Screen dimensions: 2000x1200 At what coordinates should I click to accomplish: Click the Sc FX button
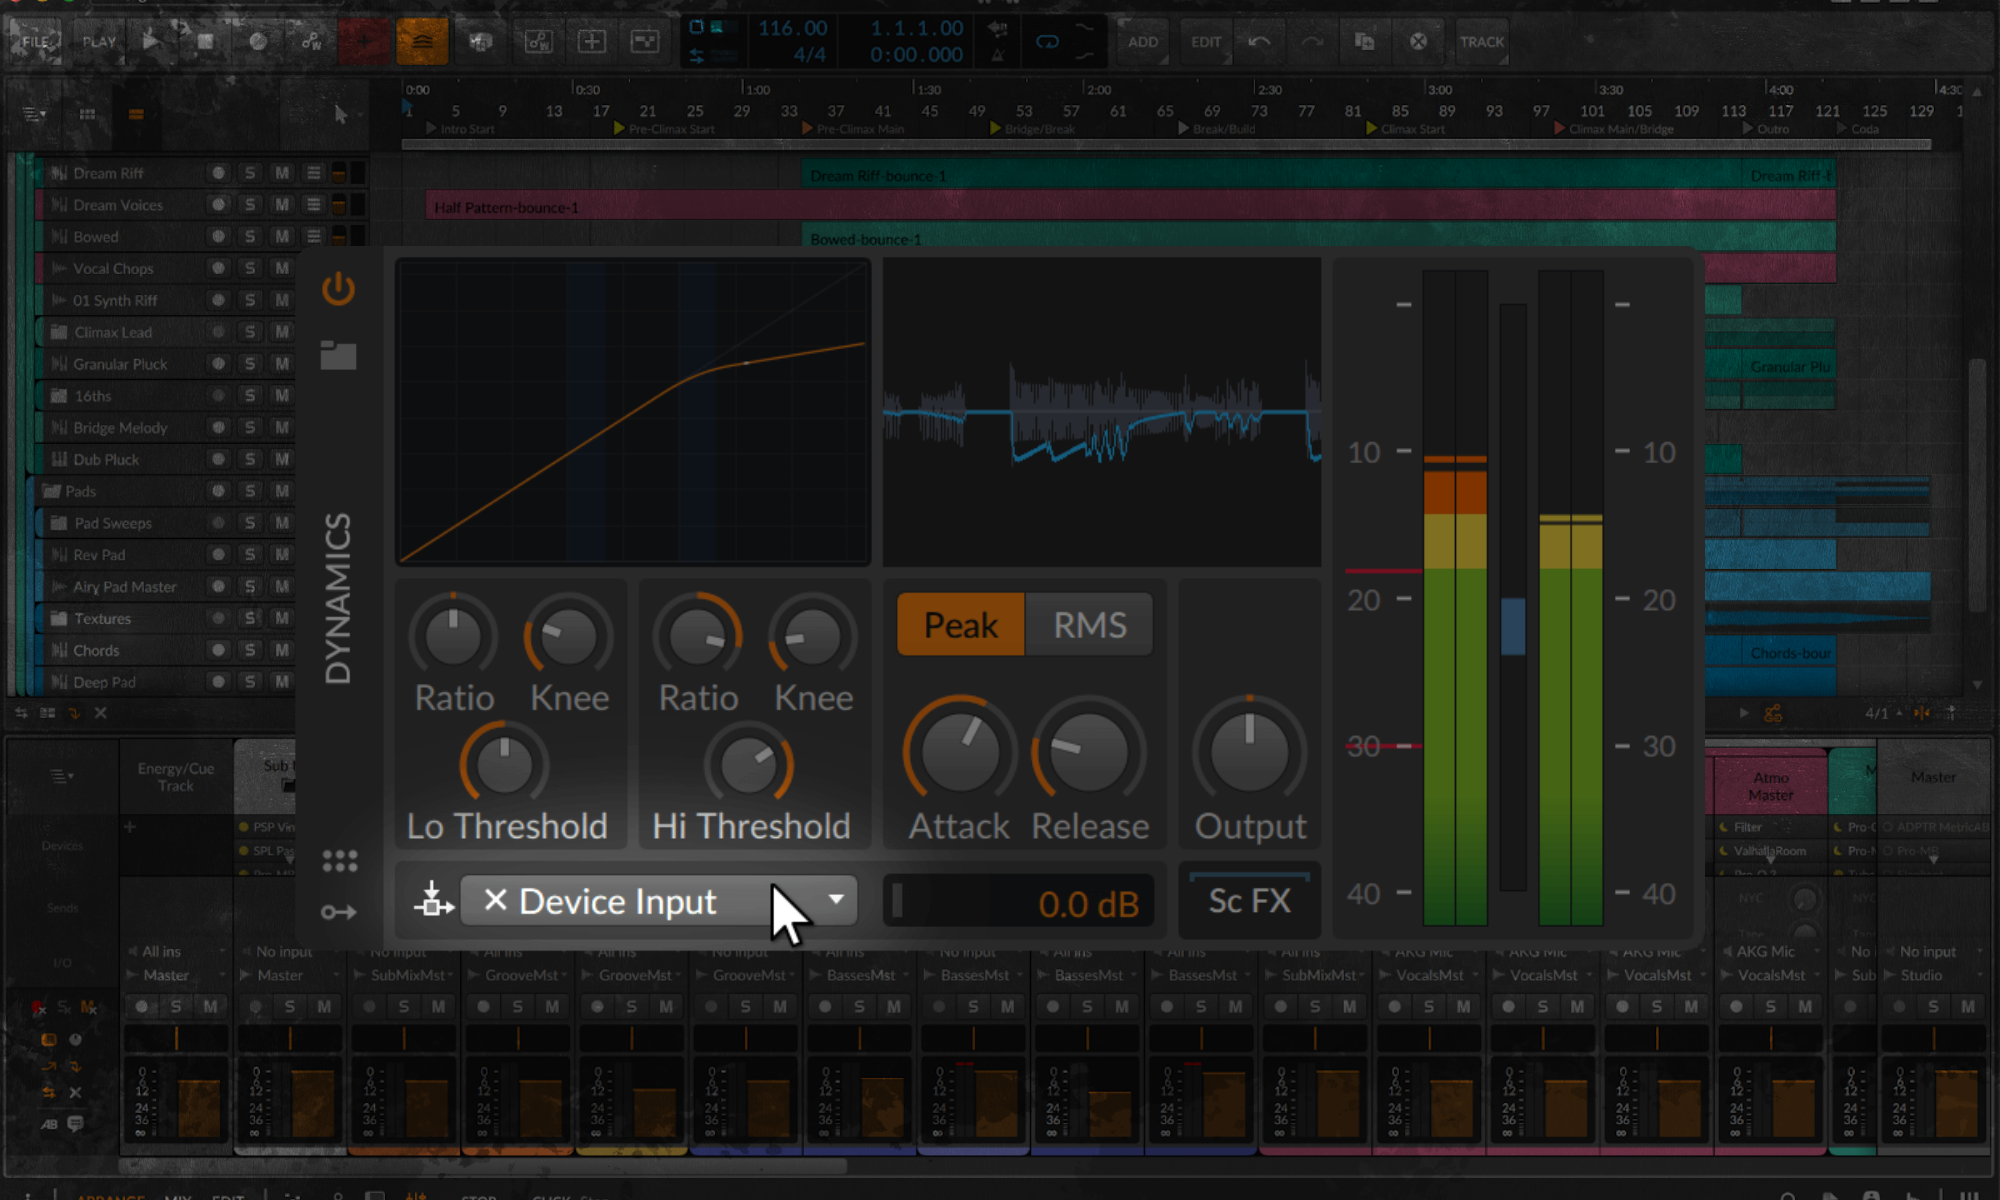pos(1249,901)
